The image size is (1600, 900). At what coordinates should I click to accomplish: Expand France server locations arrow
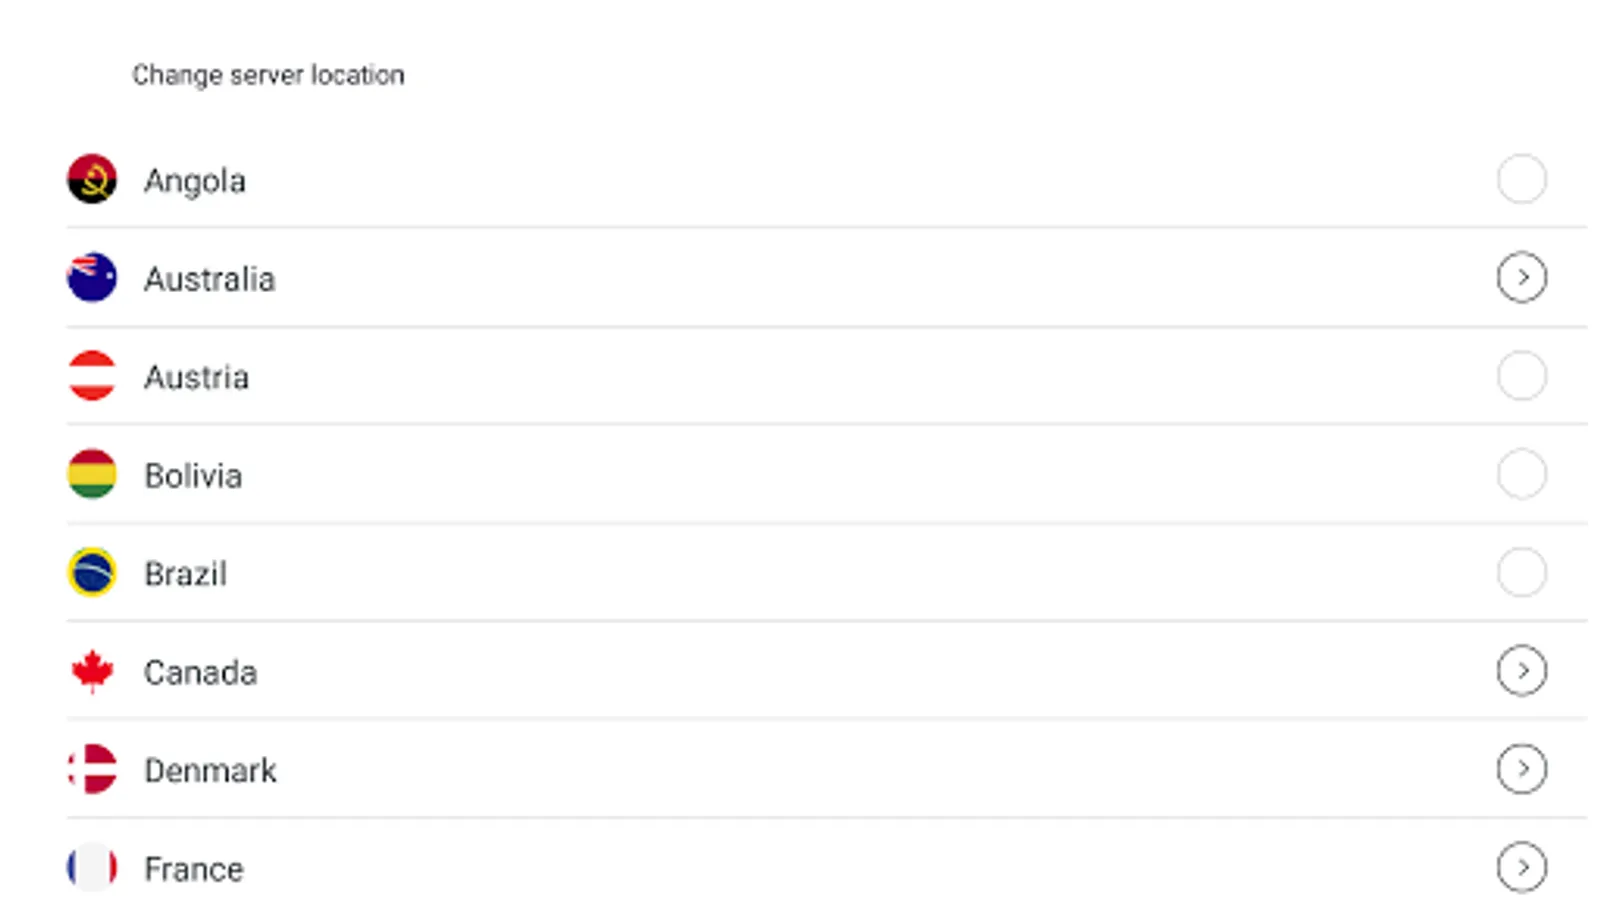1521,867
